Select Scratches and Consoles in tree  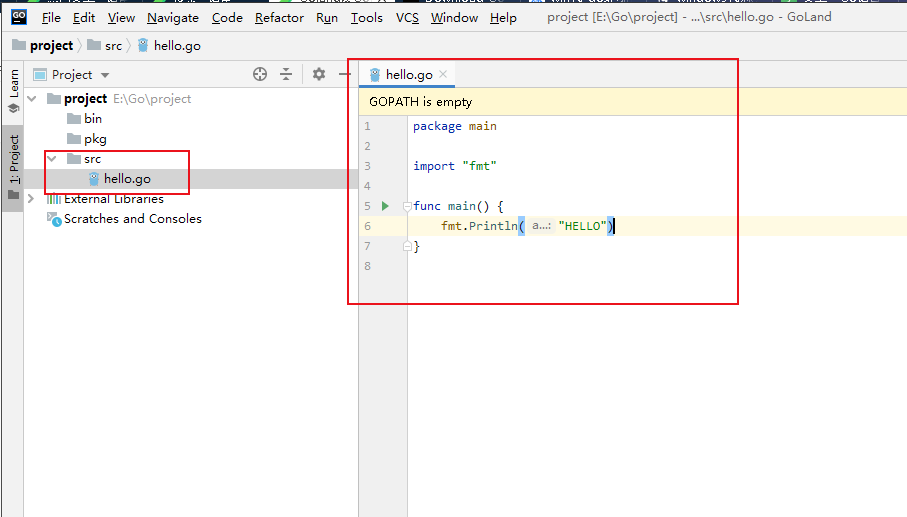(124, 219)
